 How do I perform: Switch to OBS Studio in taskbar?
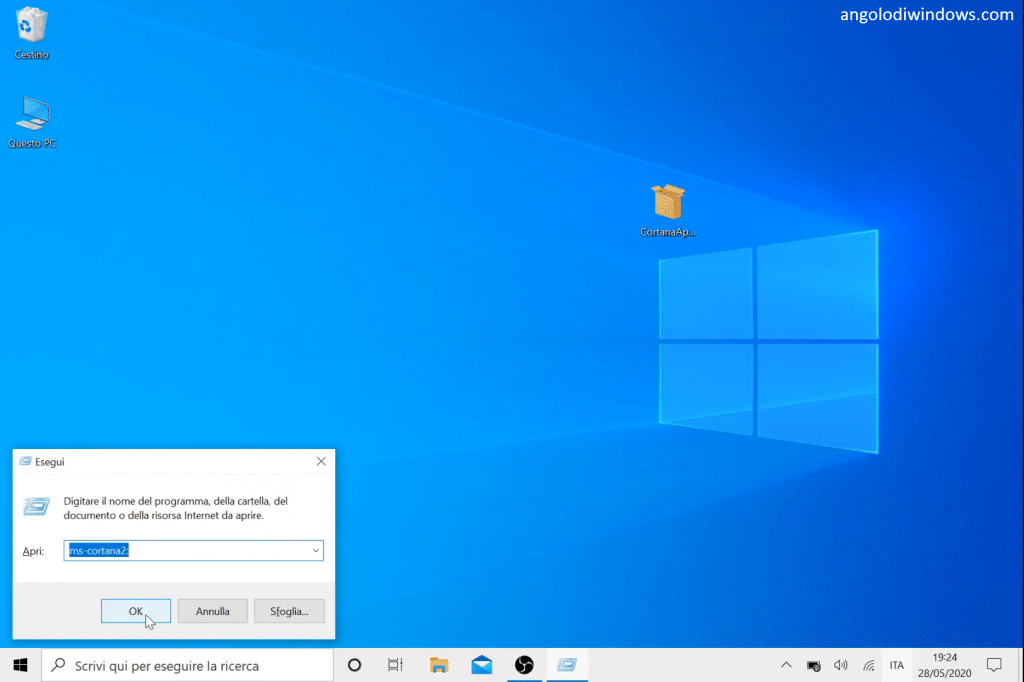[x=524, y=665]
